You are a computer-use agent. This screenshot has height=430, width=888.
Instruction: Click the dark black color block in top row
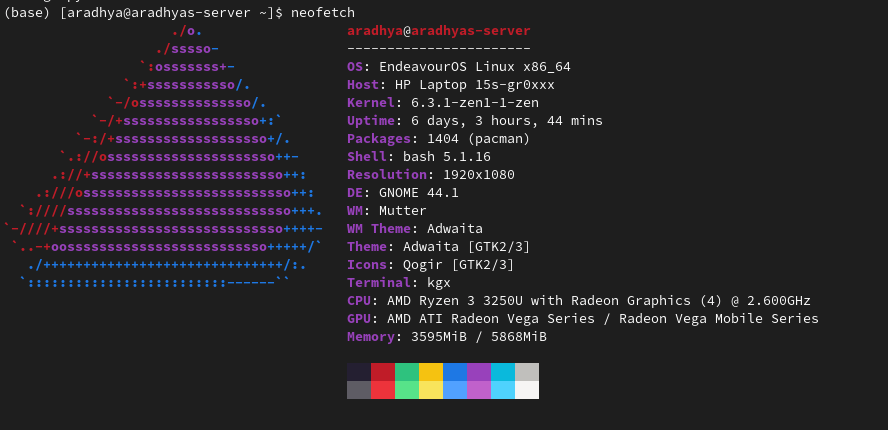(x=359, y=372)
